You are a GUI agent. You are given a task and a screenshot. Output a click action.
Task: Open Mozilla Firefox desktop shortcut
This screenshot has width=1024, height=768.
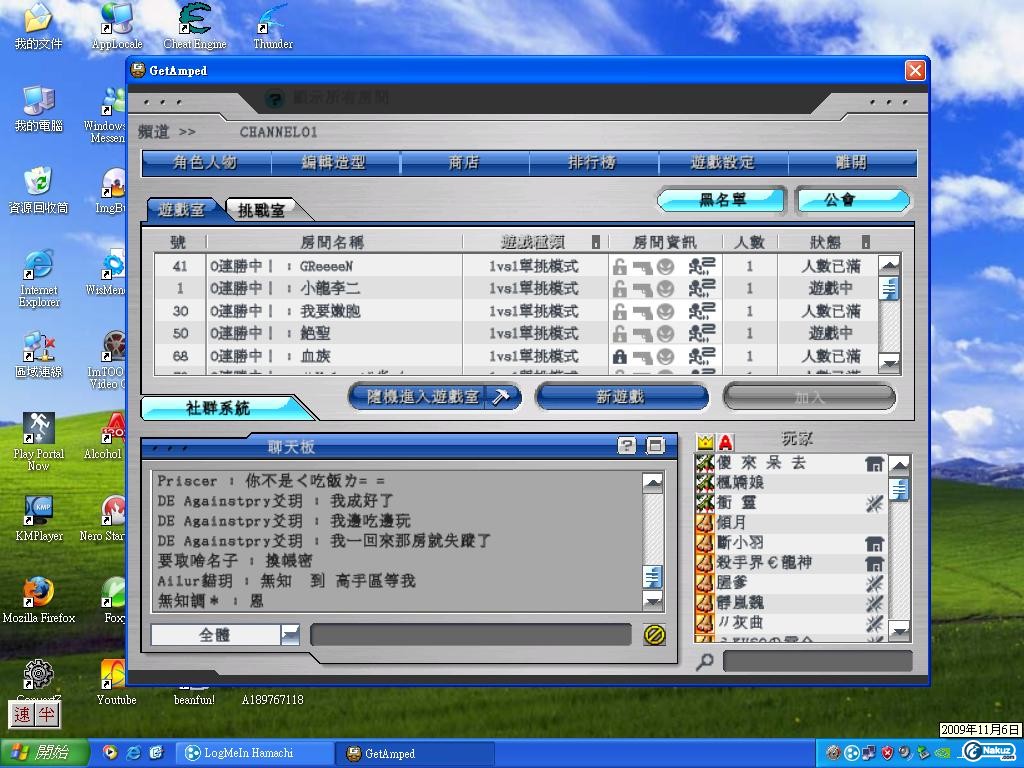(38, 598)
